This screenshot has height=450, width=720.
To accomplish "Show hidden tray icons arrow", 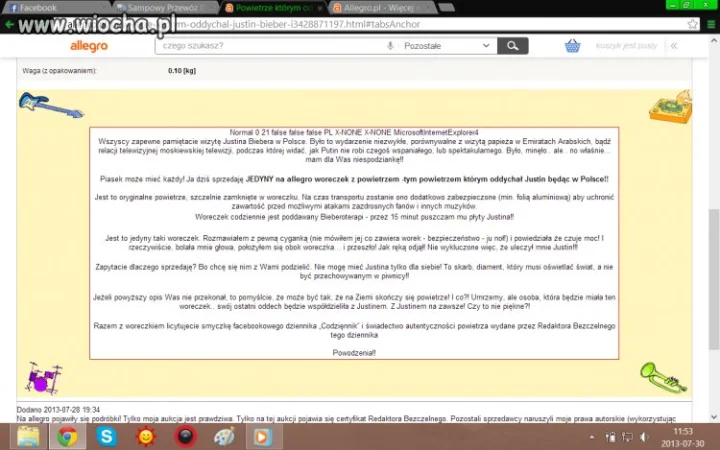I will 592,437.
